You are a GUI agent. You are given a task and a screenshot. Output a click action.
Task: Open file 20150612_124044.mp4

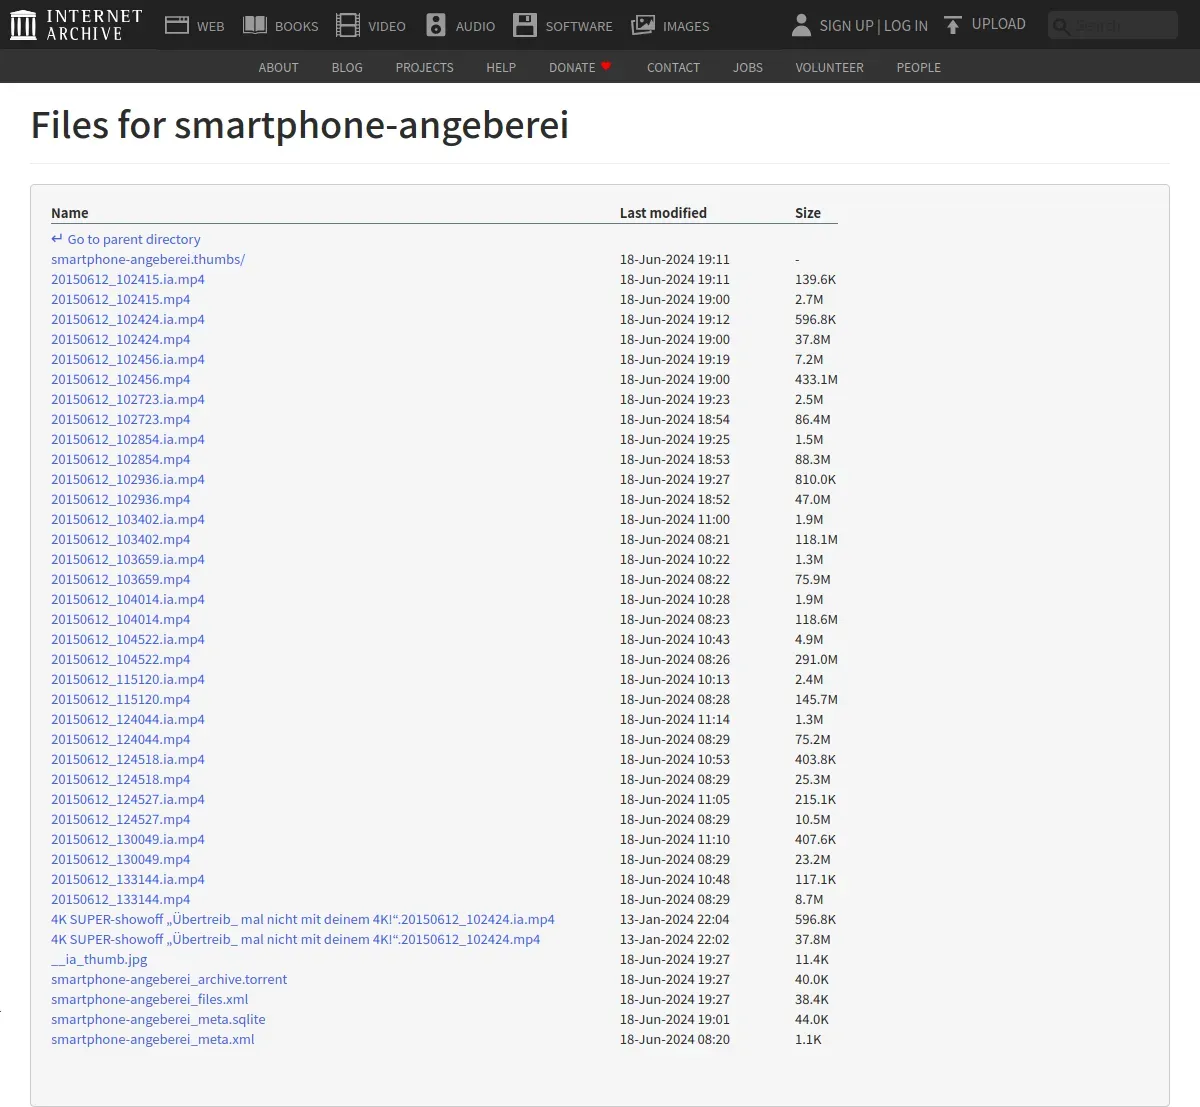(120, 739)
